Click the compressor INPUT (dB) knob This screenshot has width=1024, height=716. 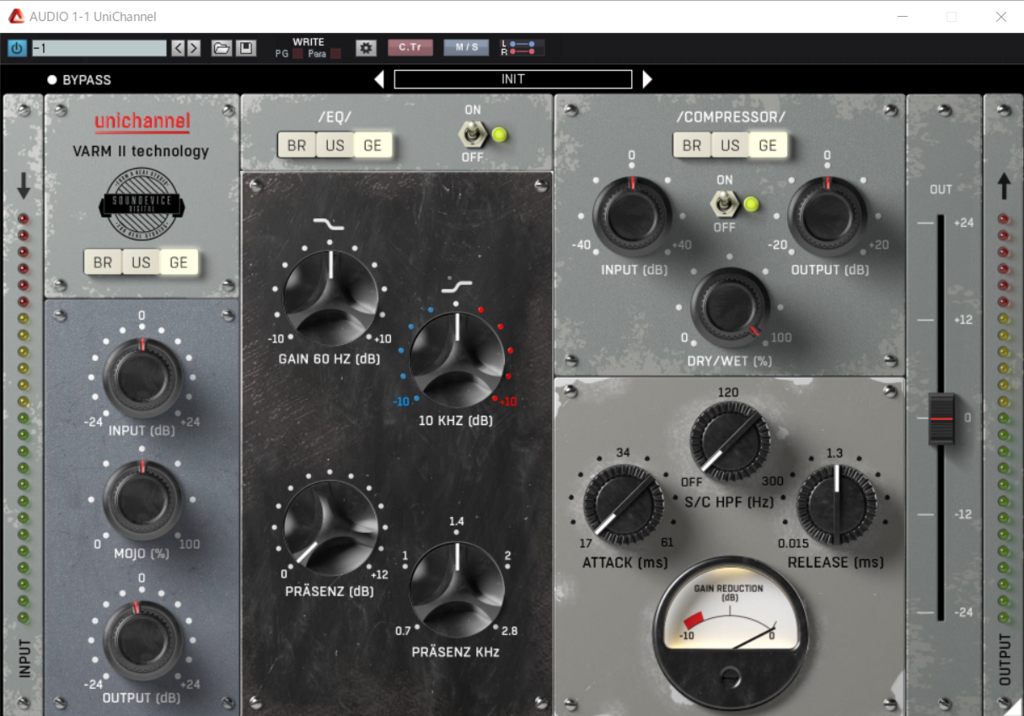pyautogui.click(x=632, y=216)
